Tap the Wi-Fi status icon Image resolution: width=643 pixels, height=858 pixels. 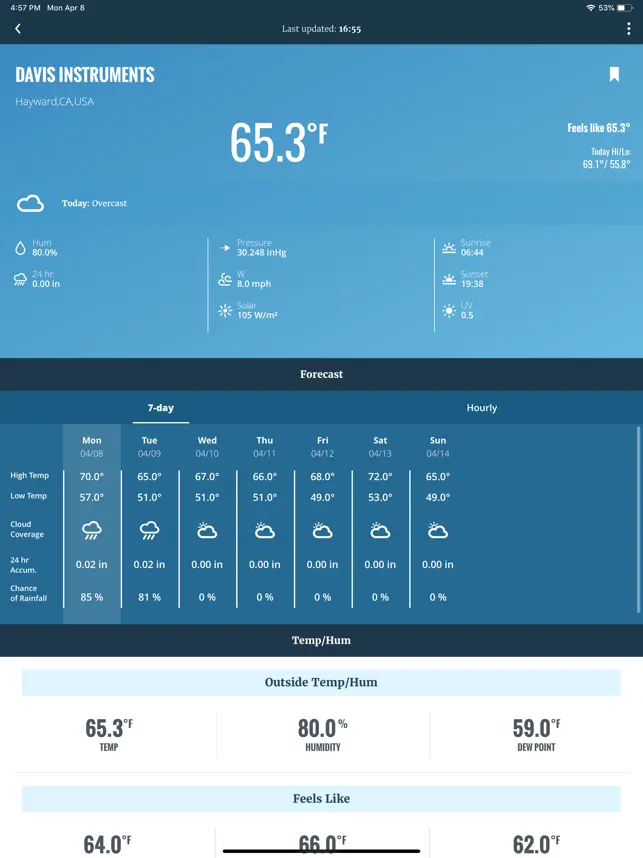pyautogui.click(x=590, y=8)
